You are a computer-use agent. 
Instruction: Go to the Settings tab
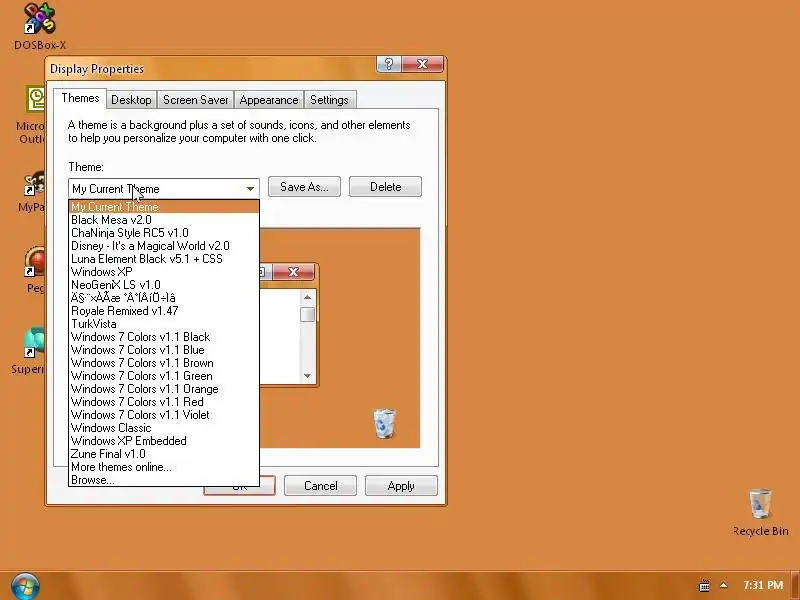click(329, 100)
